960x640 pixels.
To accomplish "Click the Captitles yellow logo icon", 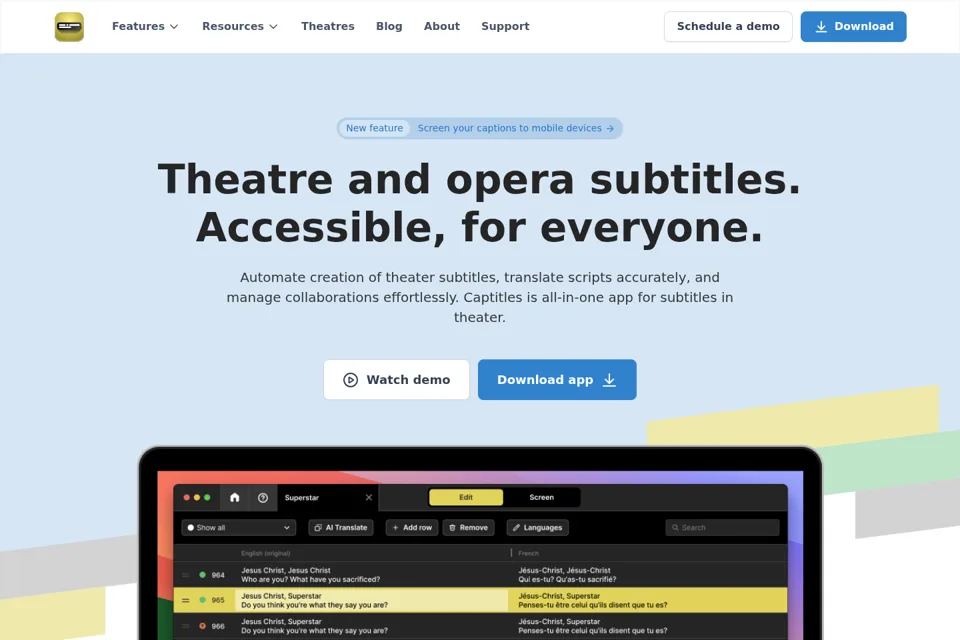I will tap(69, 27).
